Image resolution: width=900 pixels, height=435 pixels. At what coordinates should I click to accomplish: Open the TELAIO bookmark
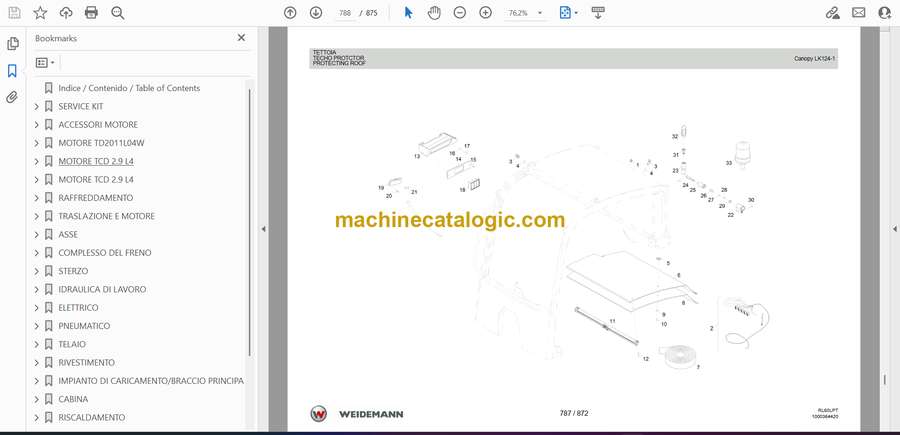(72, 344)
